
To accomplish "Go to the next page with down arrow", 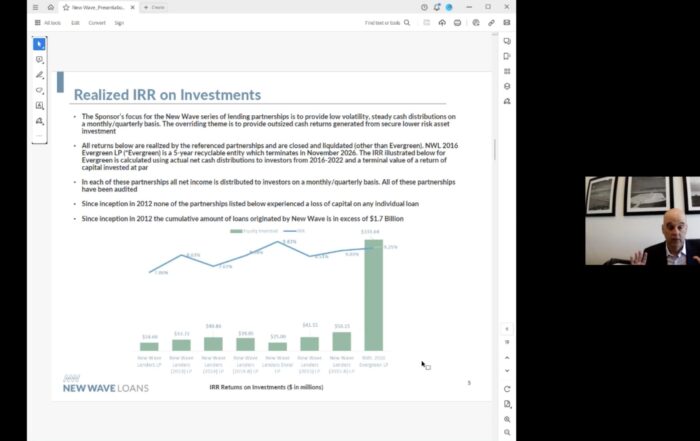I will (507, 371).
